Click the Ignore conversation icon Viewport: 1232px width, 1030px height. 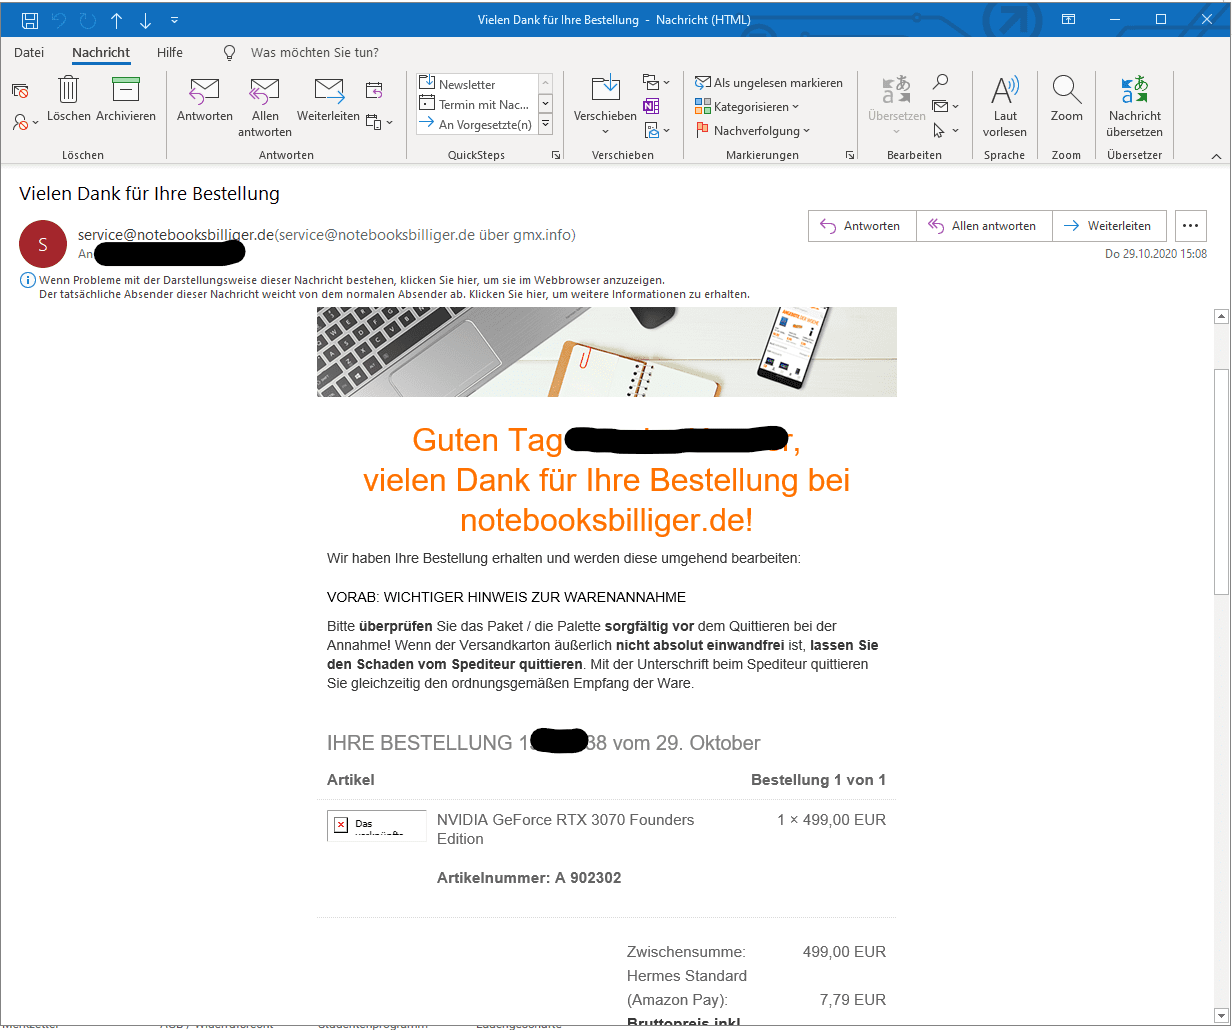tap(20, 91)
